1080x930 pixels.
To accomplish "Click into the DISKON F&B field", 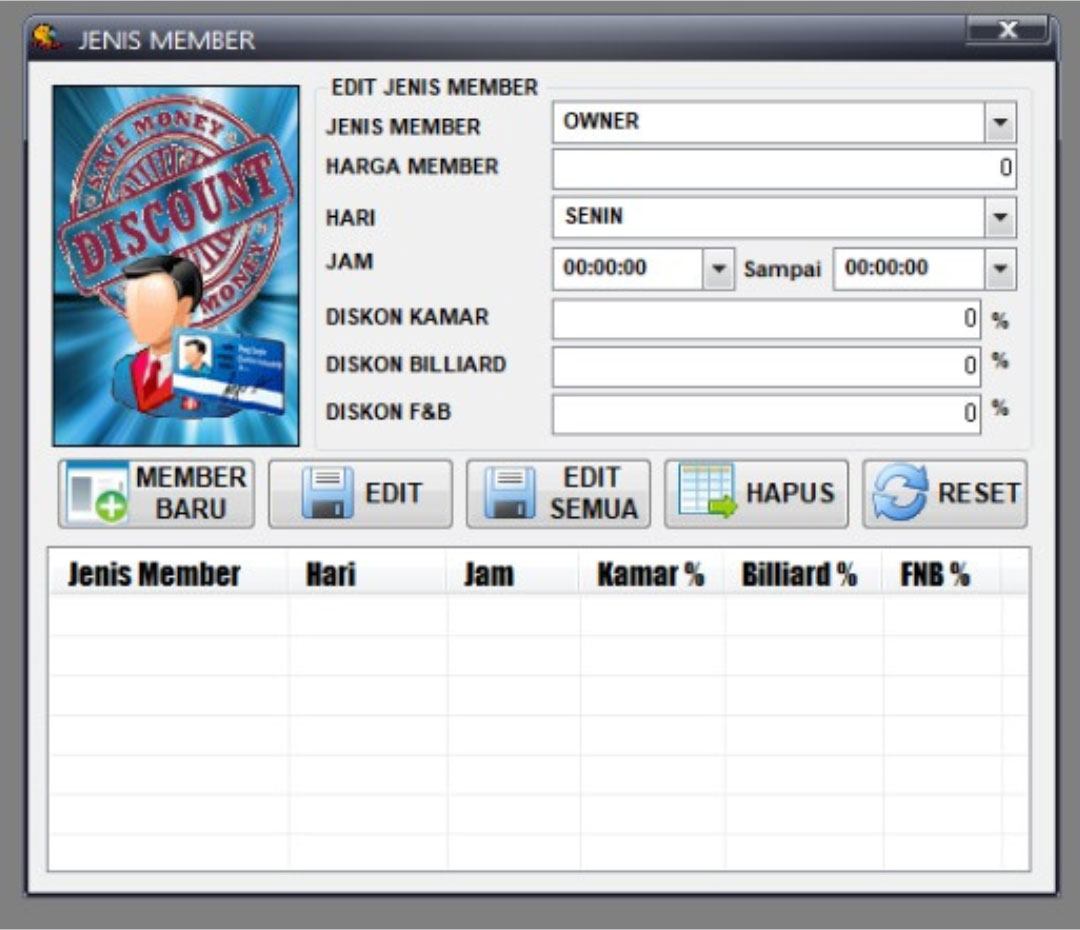I will [x=766, y=414].
